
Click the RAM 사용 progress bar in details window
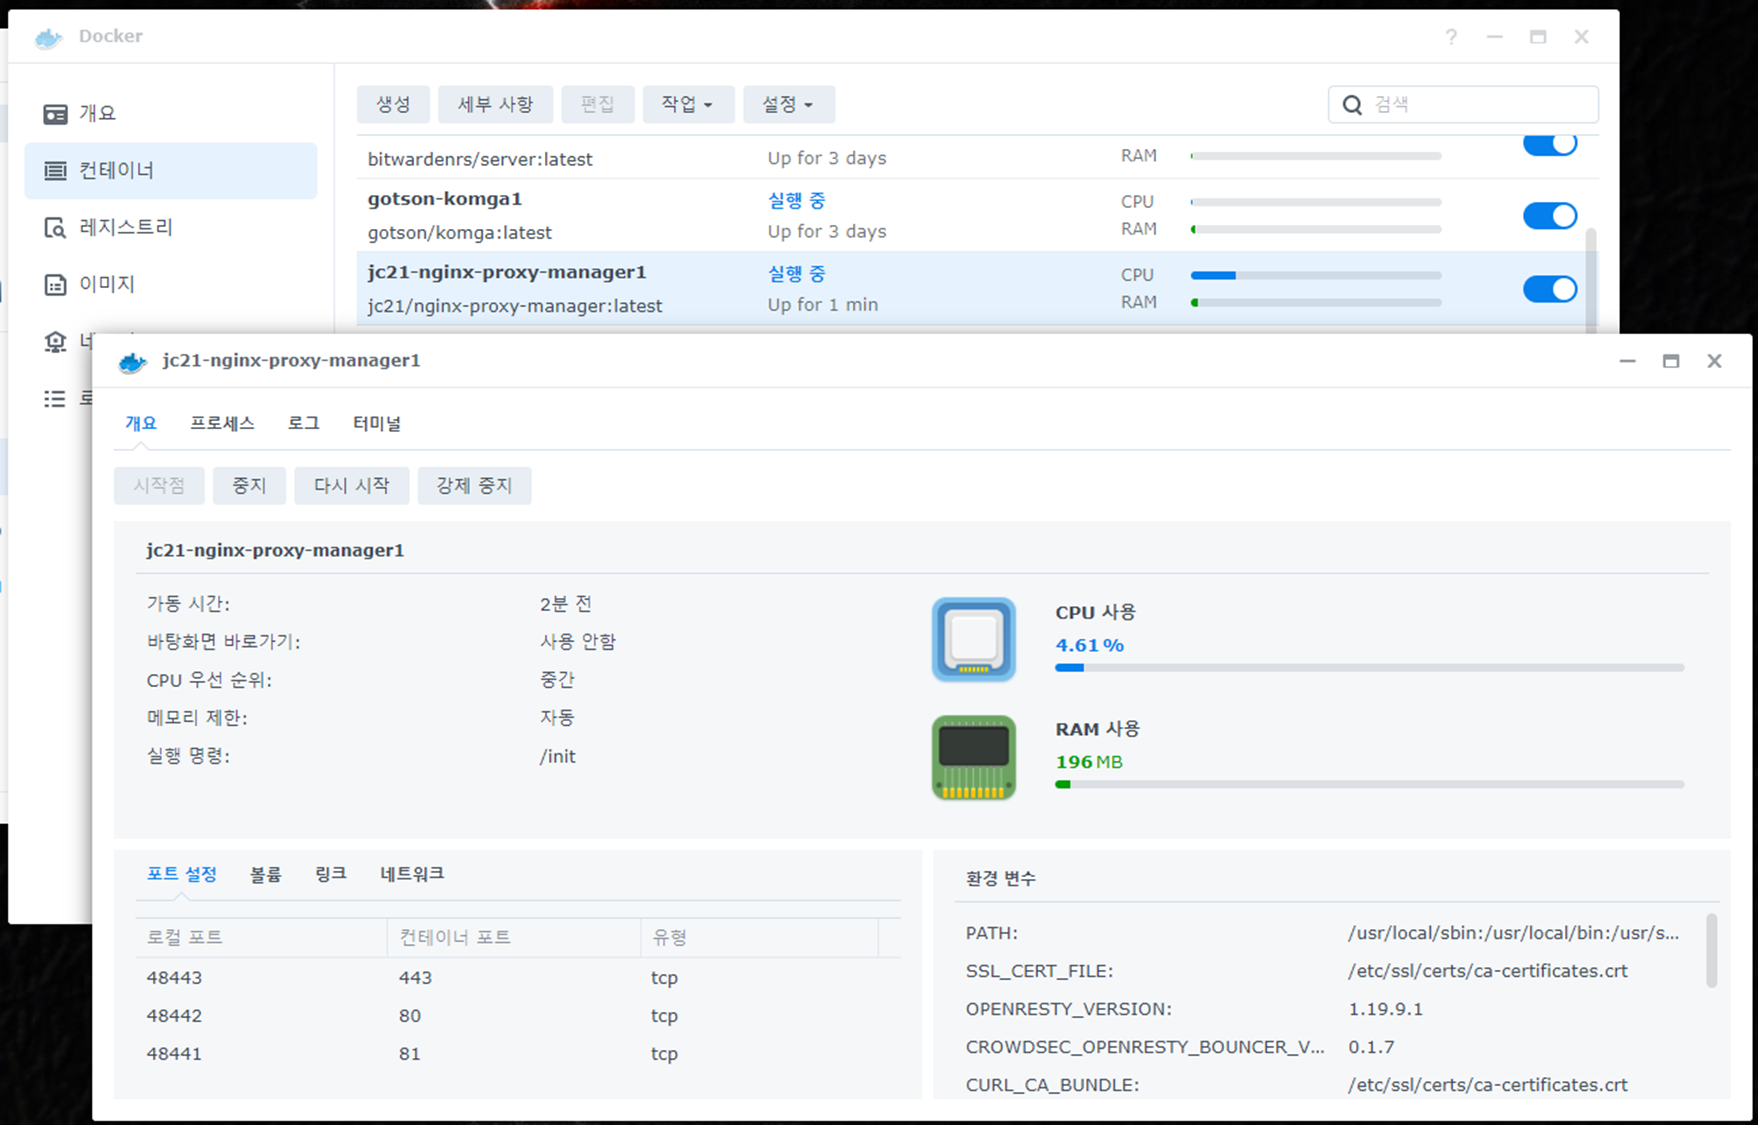(1369, 784)
